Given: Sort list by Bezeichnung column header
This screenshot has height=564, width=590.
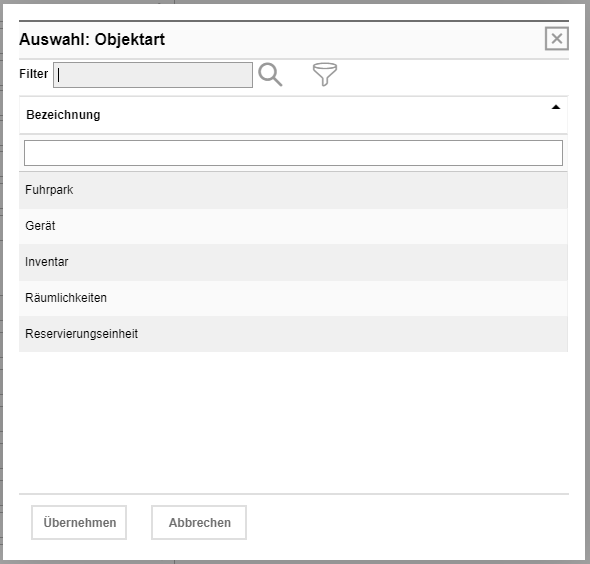Looking at the screenshot, I should [x=63, y=115].
